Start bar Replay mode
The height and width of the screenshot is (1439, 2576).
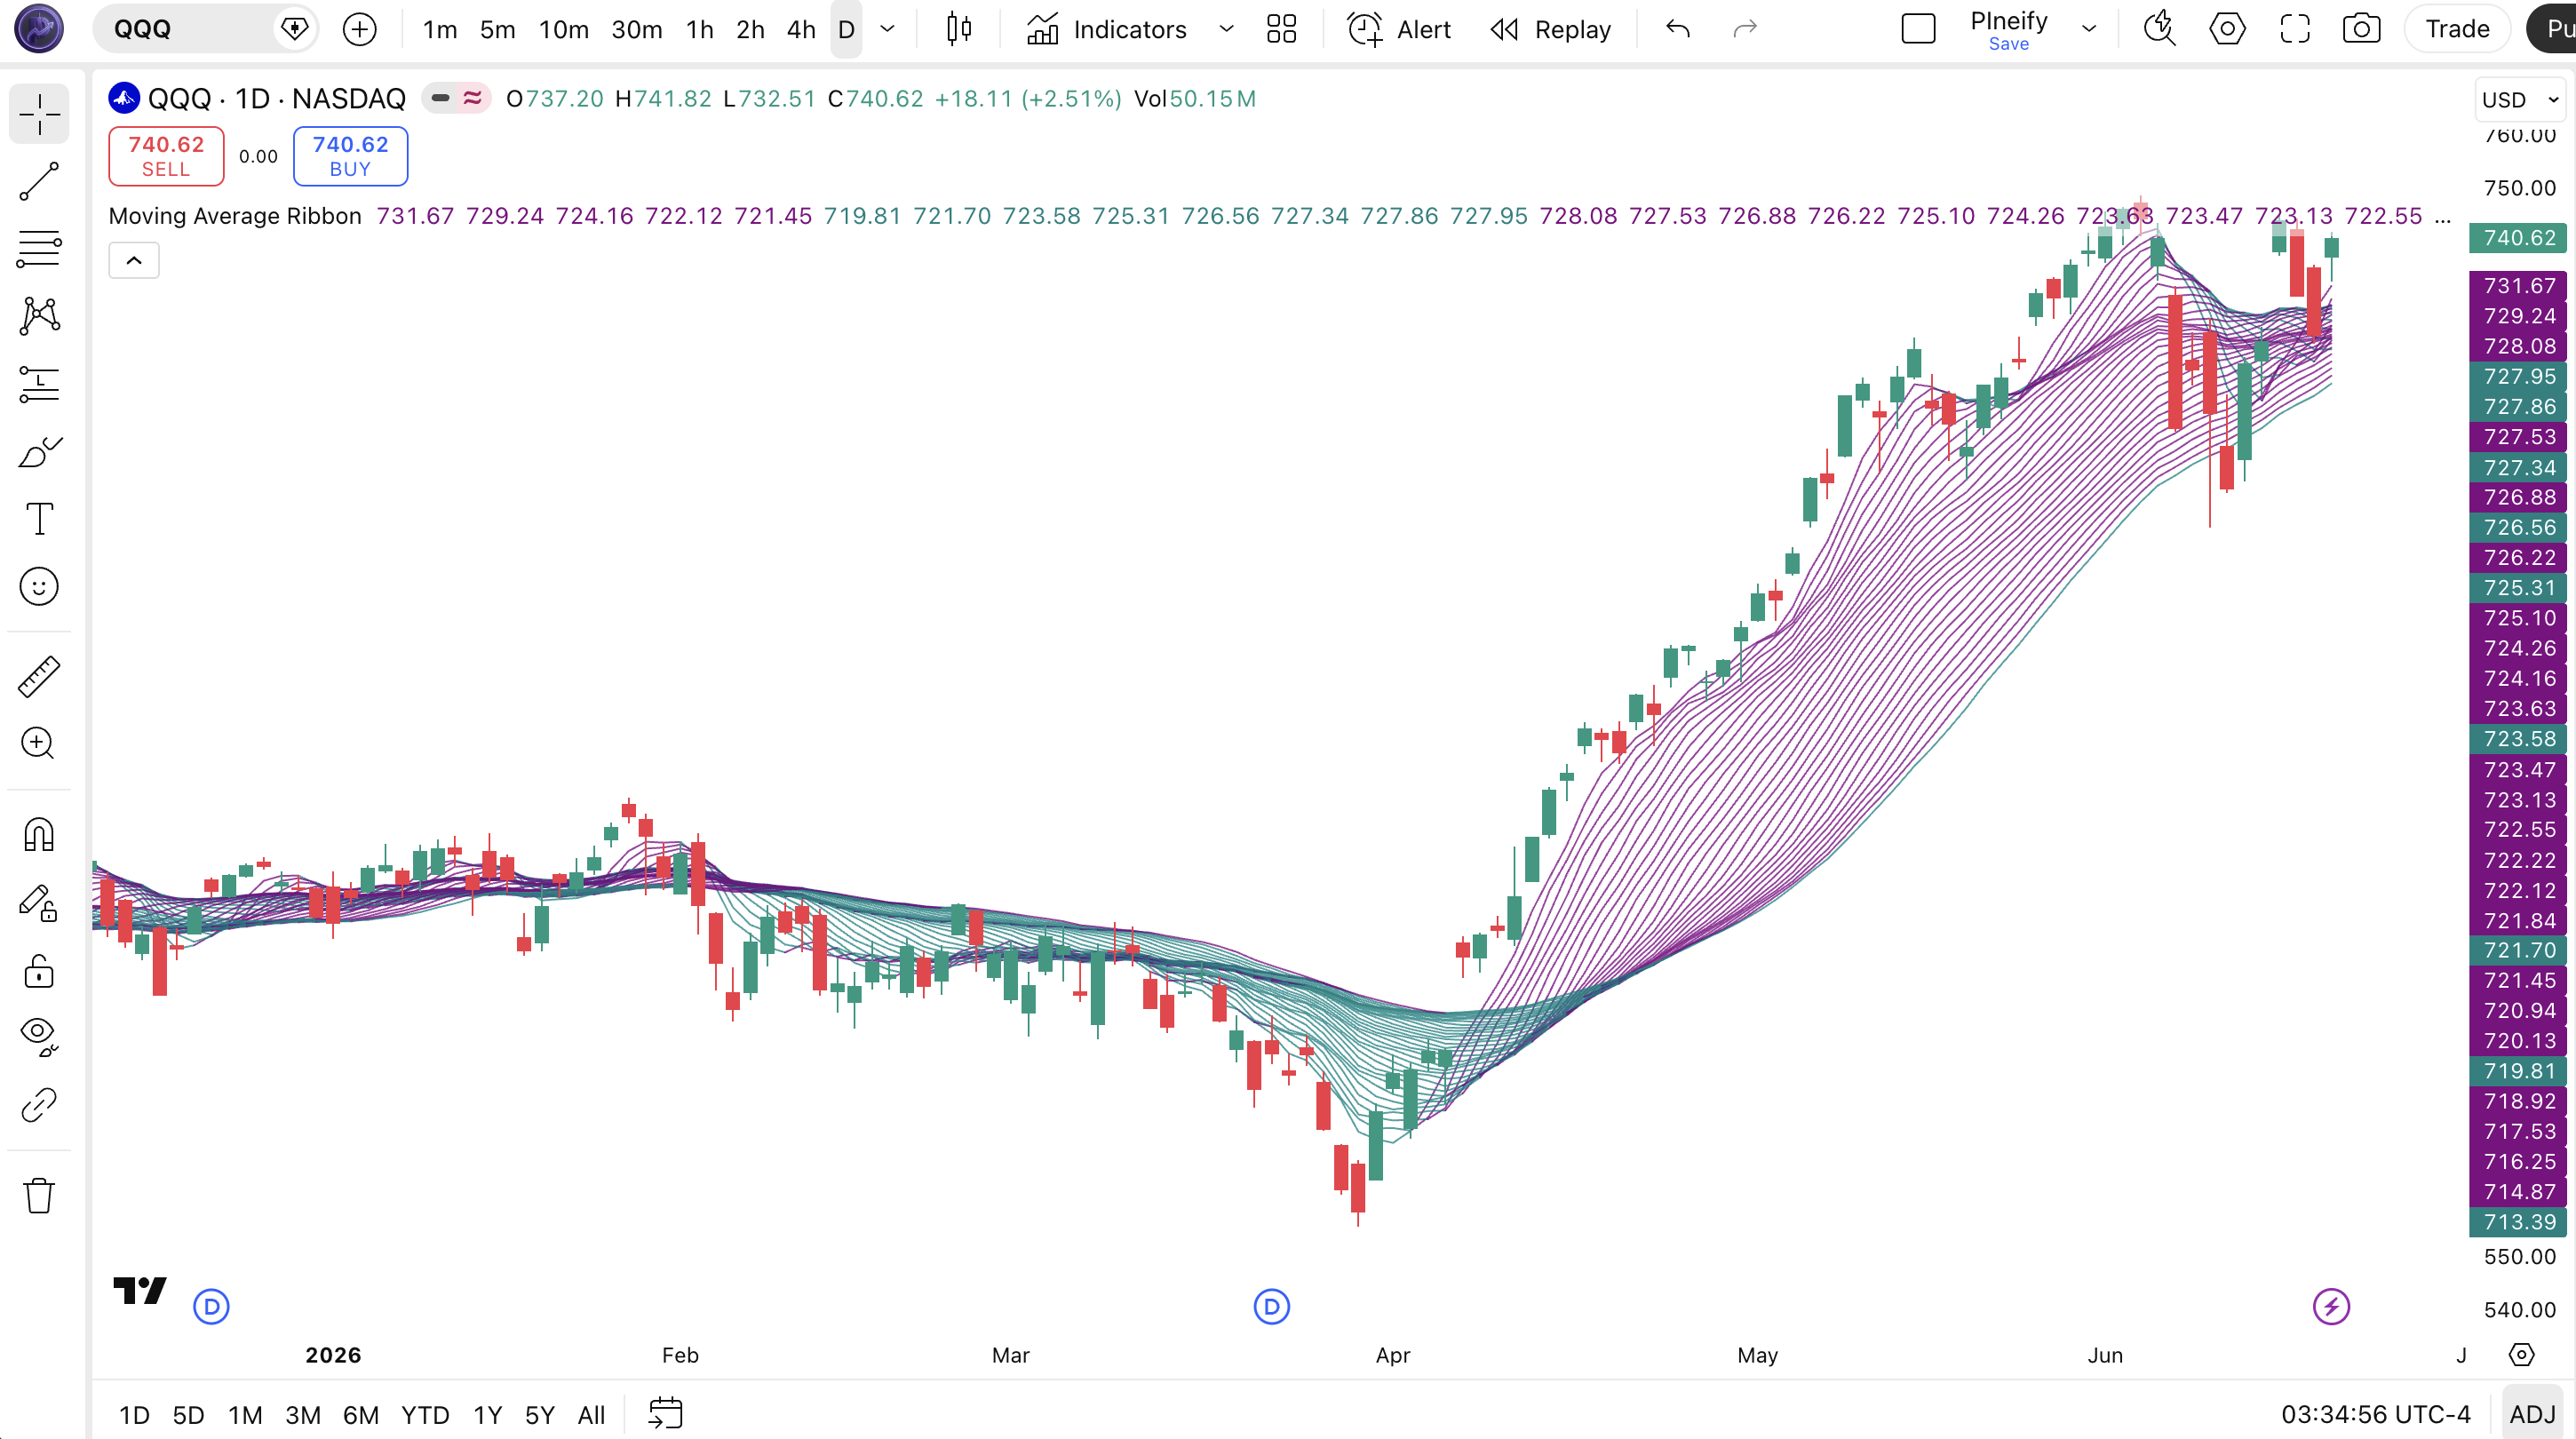(x=1551, y=29)
